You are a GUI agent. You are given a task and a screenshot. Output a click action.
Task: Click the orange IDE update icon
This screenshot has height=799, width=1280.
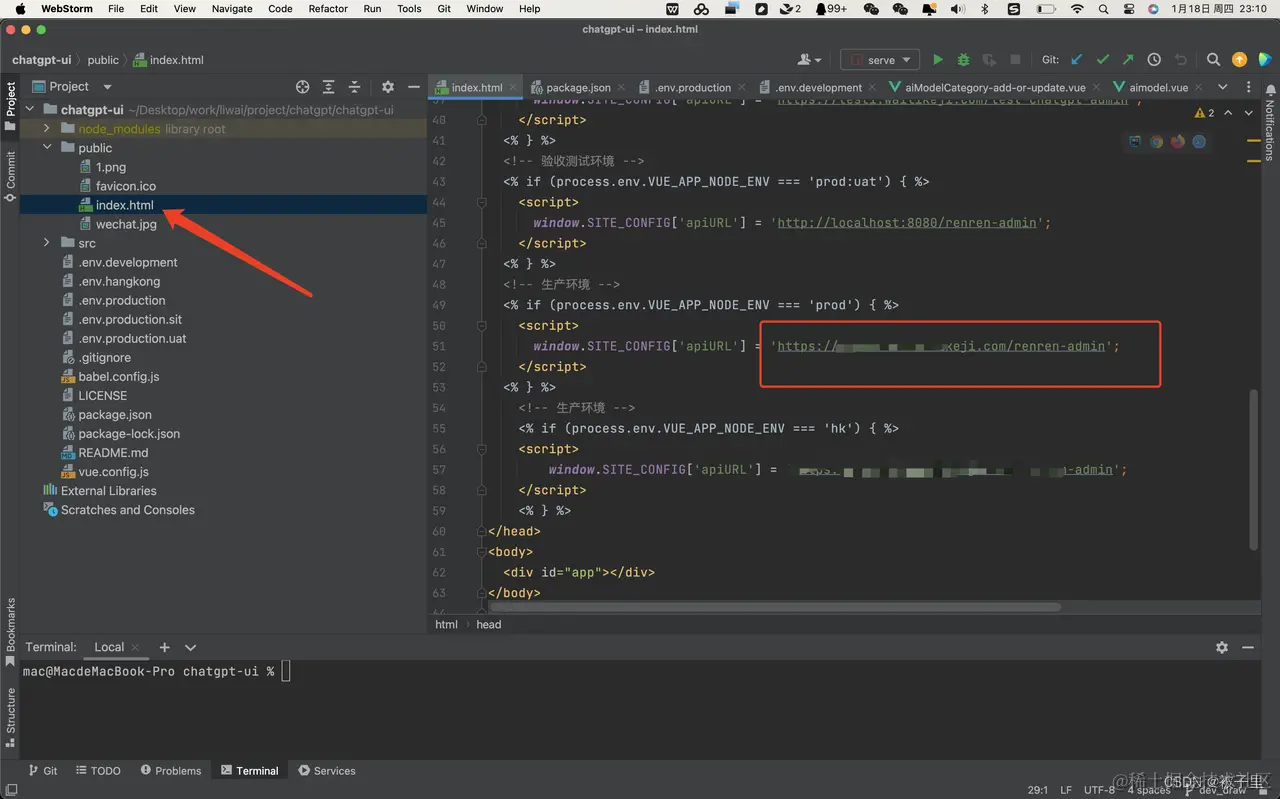1239,60
